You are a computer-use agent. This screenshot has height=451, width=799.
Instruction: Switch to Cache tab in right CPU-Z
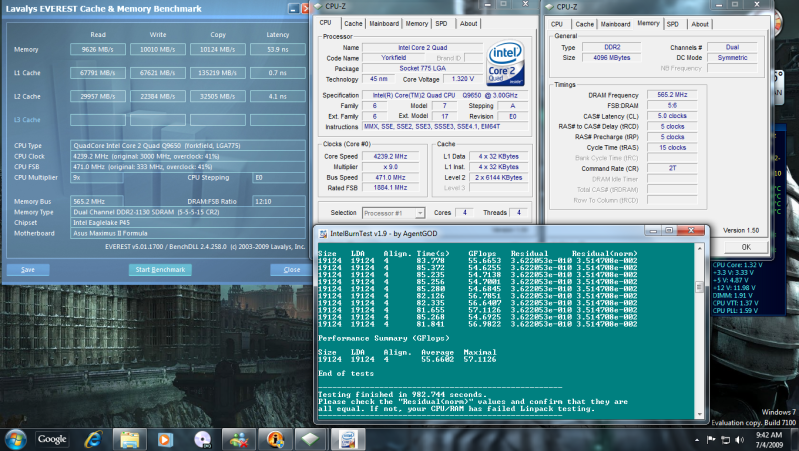point(584,24)
